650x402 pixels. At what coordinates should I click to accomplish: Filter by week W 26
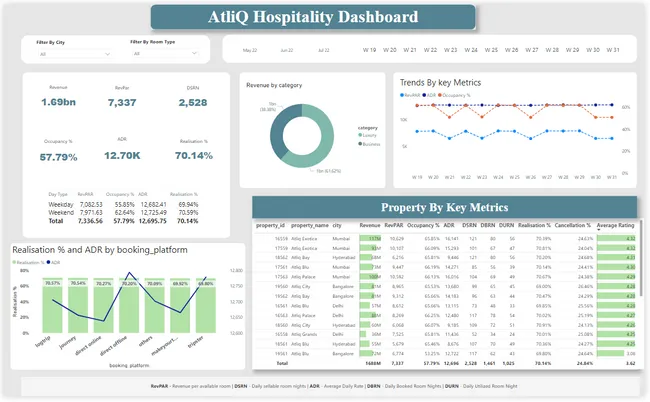tap(512, 50)
